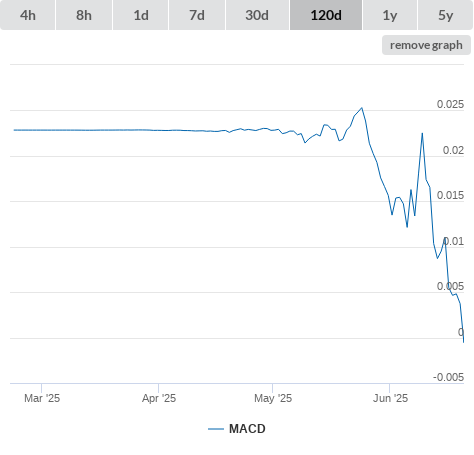Screen dimensions: 474x455
Task: Click the MACD line's final point below zero
Action: click(x=464, y=342)
